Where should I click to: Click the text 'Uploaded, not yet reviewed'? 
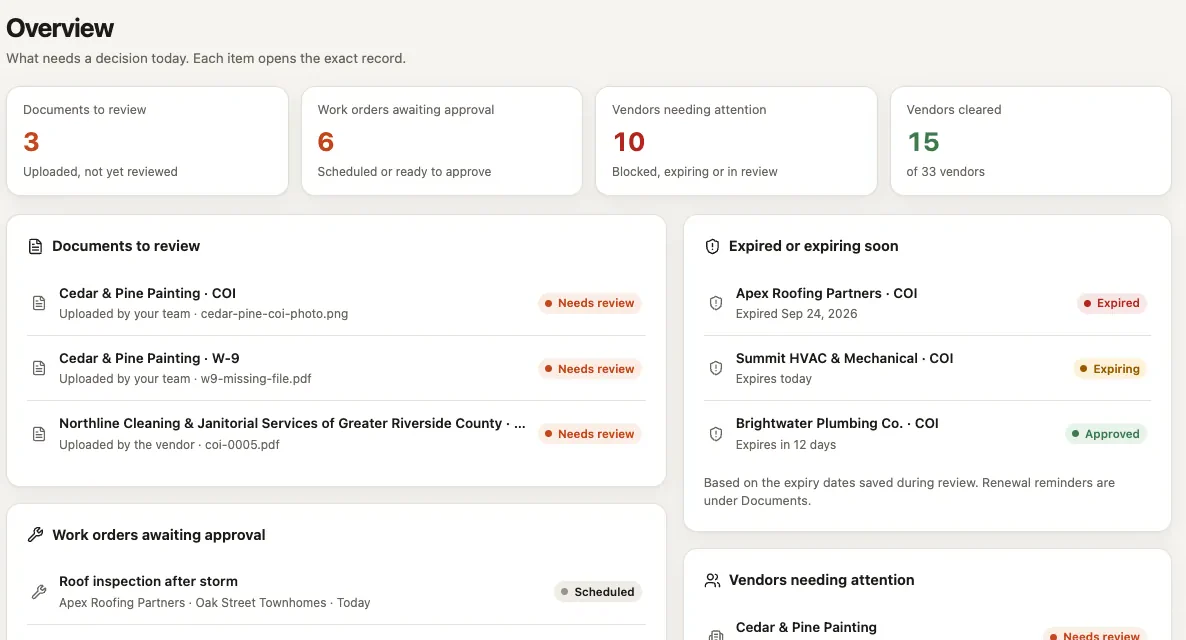[100, 172]
